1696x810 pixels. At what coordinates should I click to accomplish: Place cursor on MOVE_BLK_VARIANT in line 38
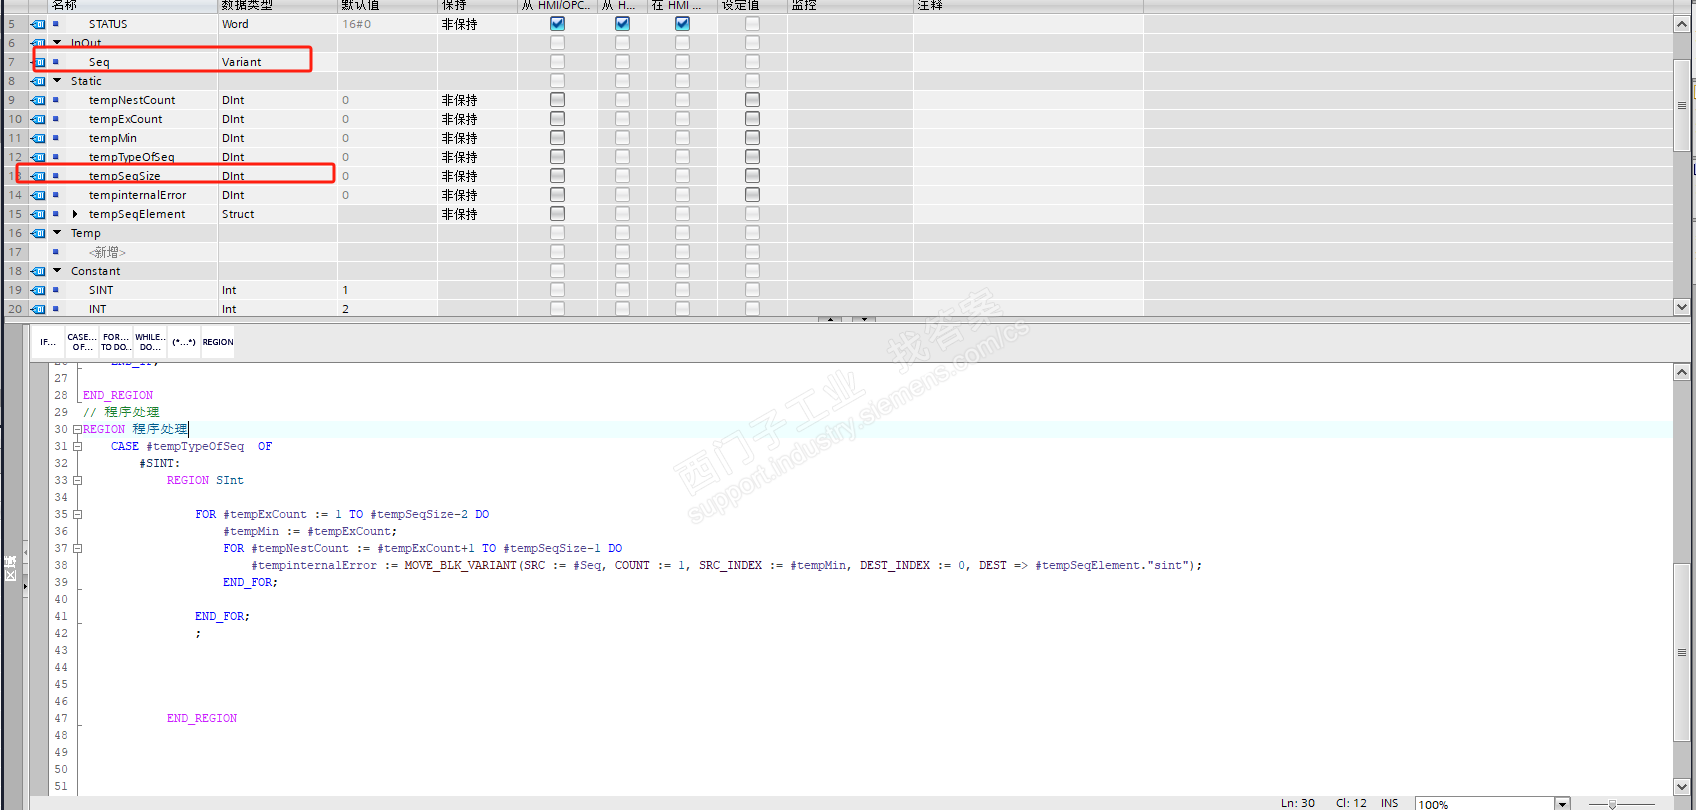pyautogui.click(x=460, y=565)
